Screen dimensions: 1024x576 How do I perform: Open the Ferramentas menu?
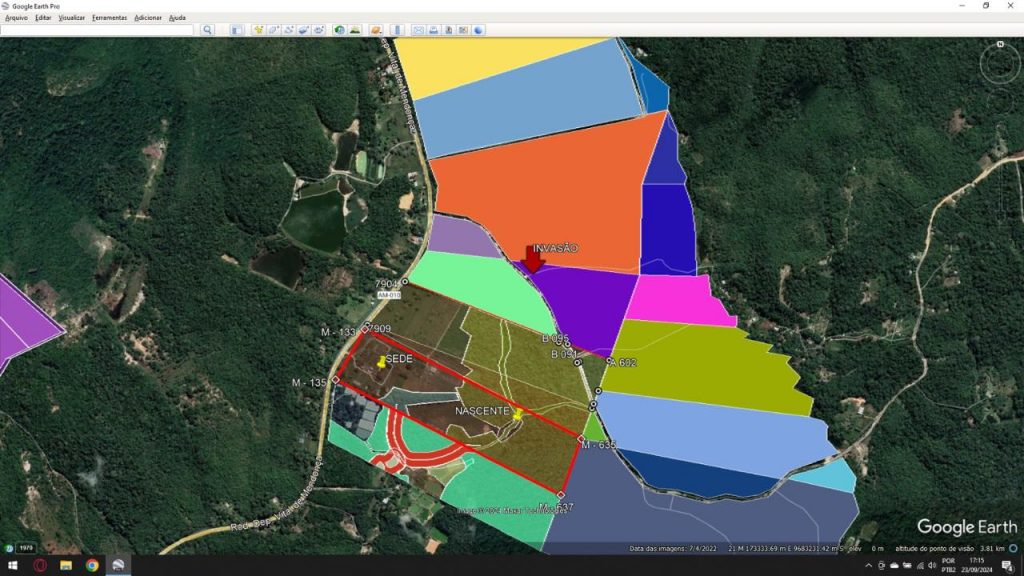point(109,18)
